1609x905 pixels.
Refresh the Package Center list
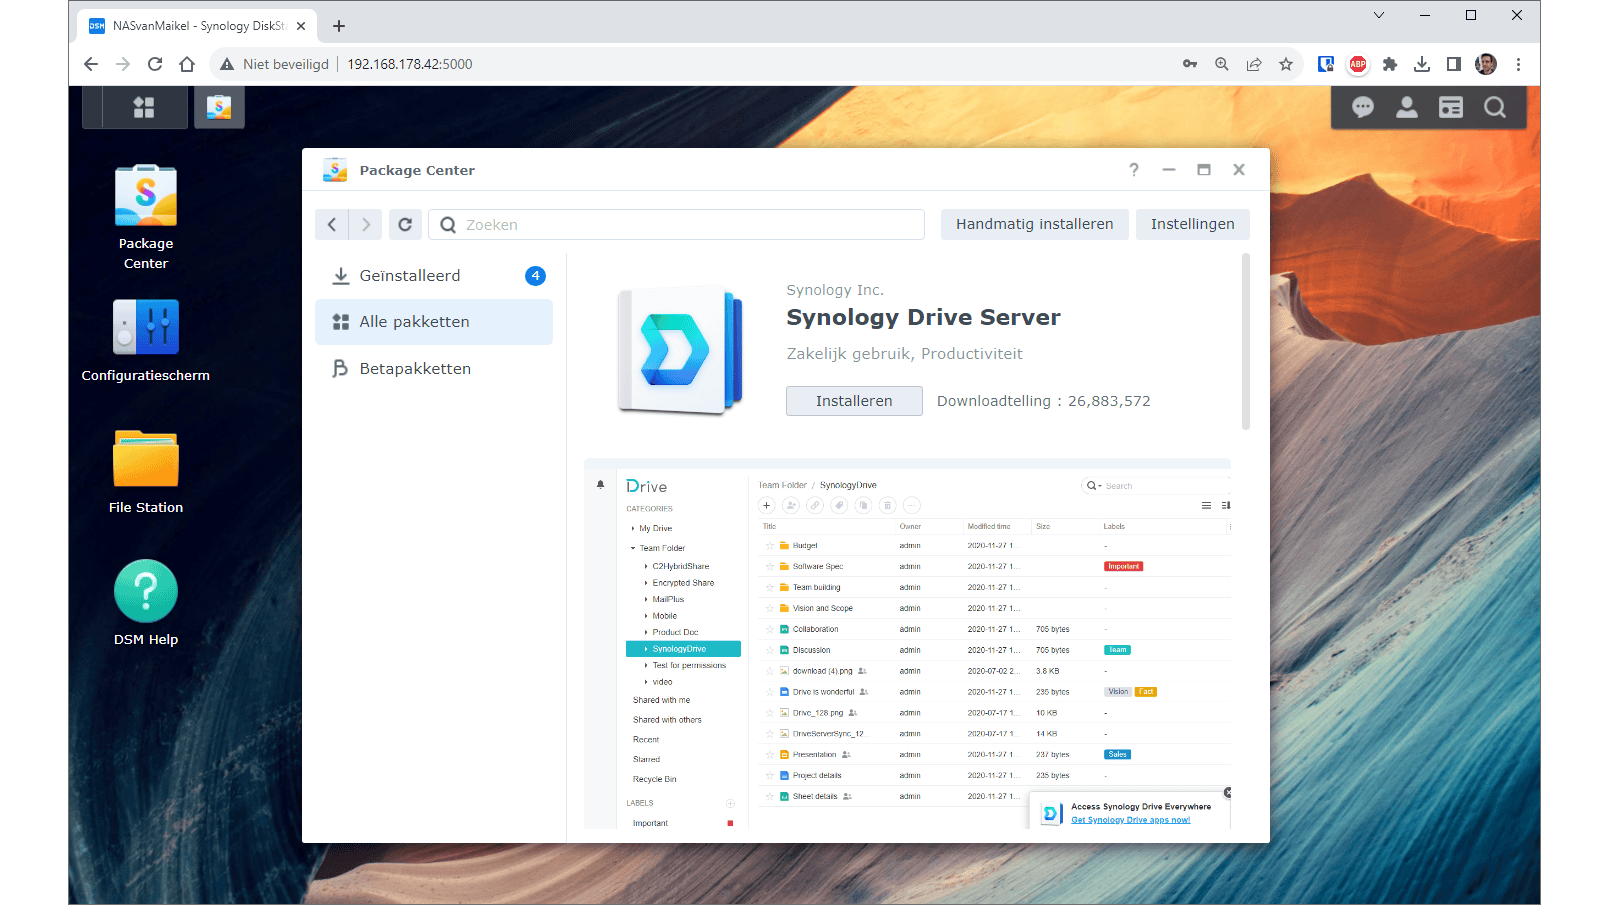click(x=405, y=225)
